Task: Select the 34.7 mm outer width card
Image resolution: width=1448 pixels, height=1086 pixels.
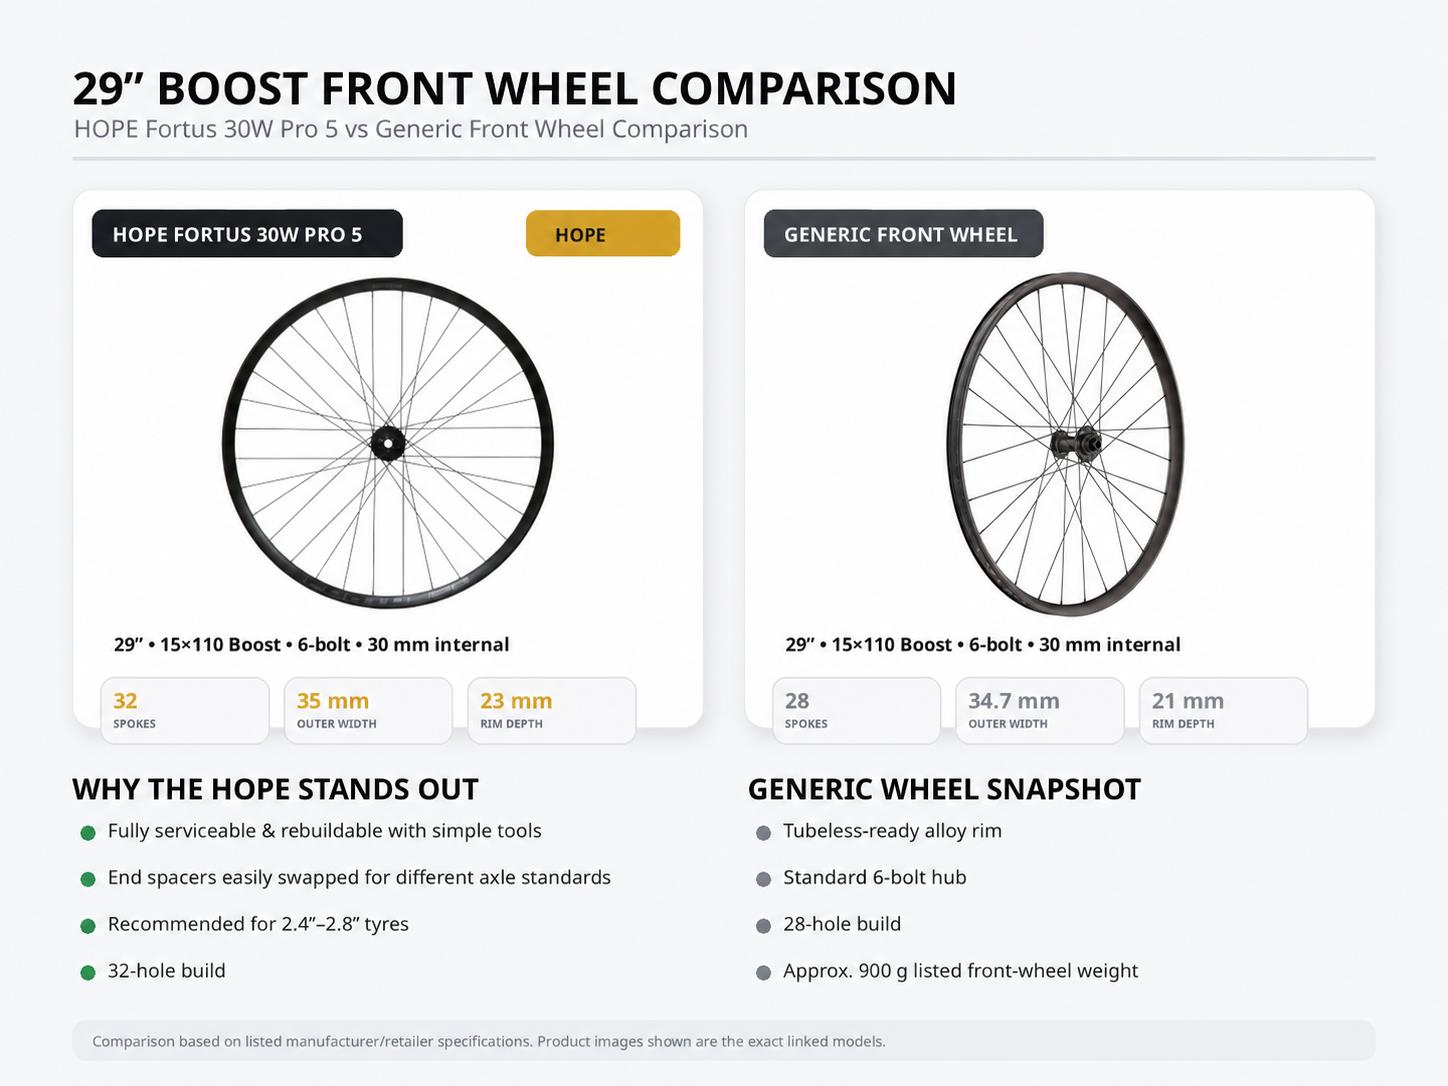Action: click(1040, 710)
